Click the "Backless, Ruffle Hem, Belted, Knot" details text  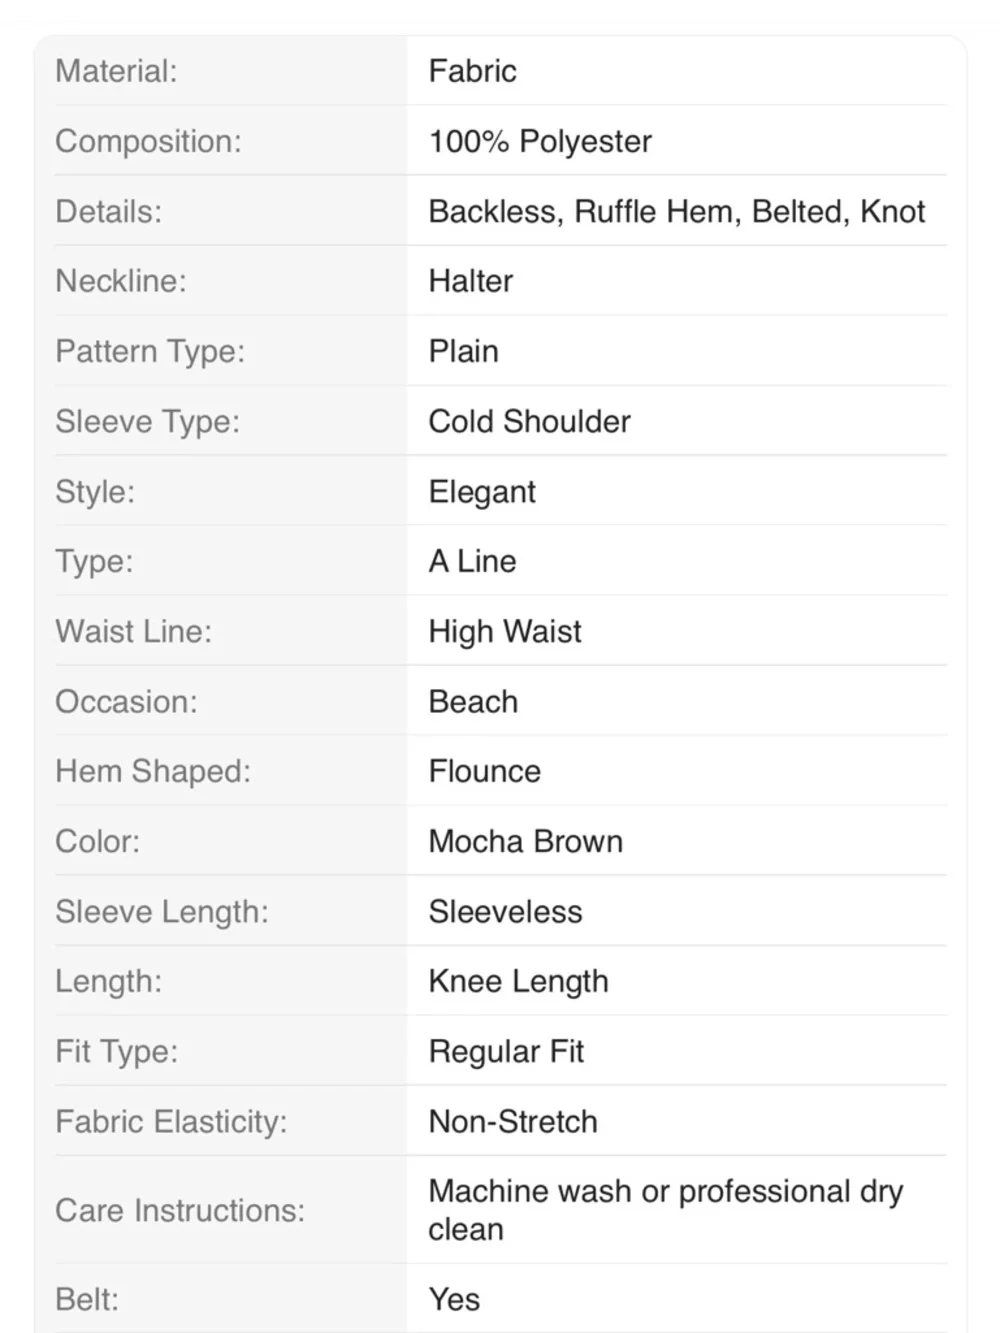coord(677,211)
